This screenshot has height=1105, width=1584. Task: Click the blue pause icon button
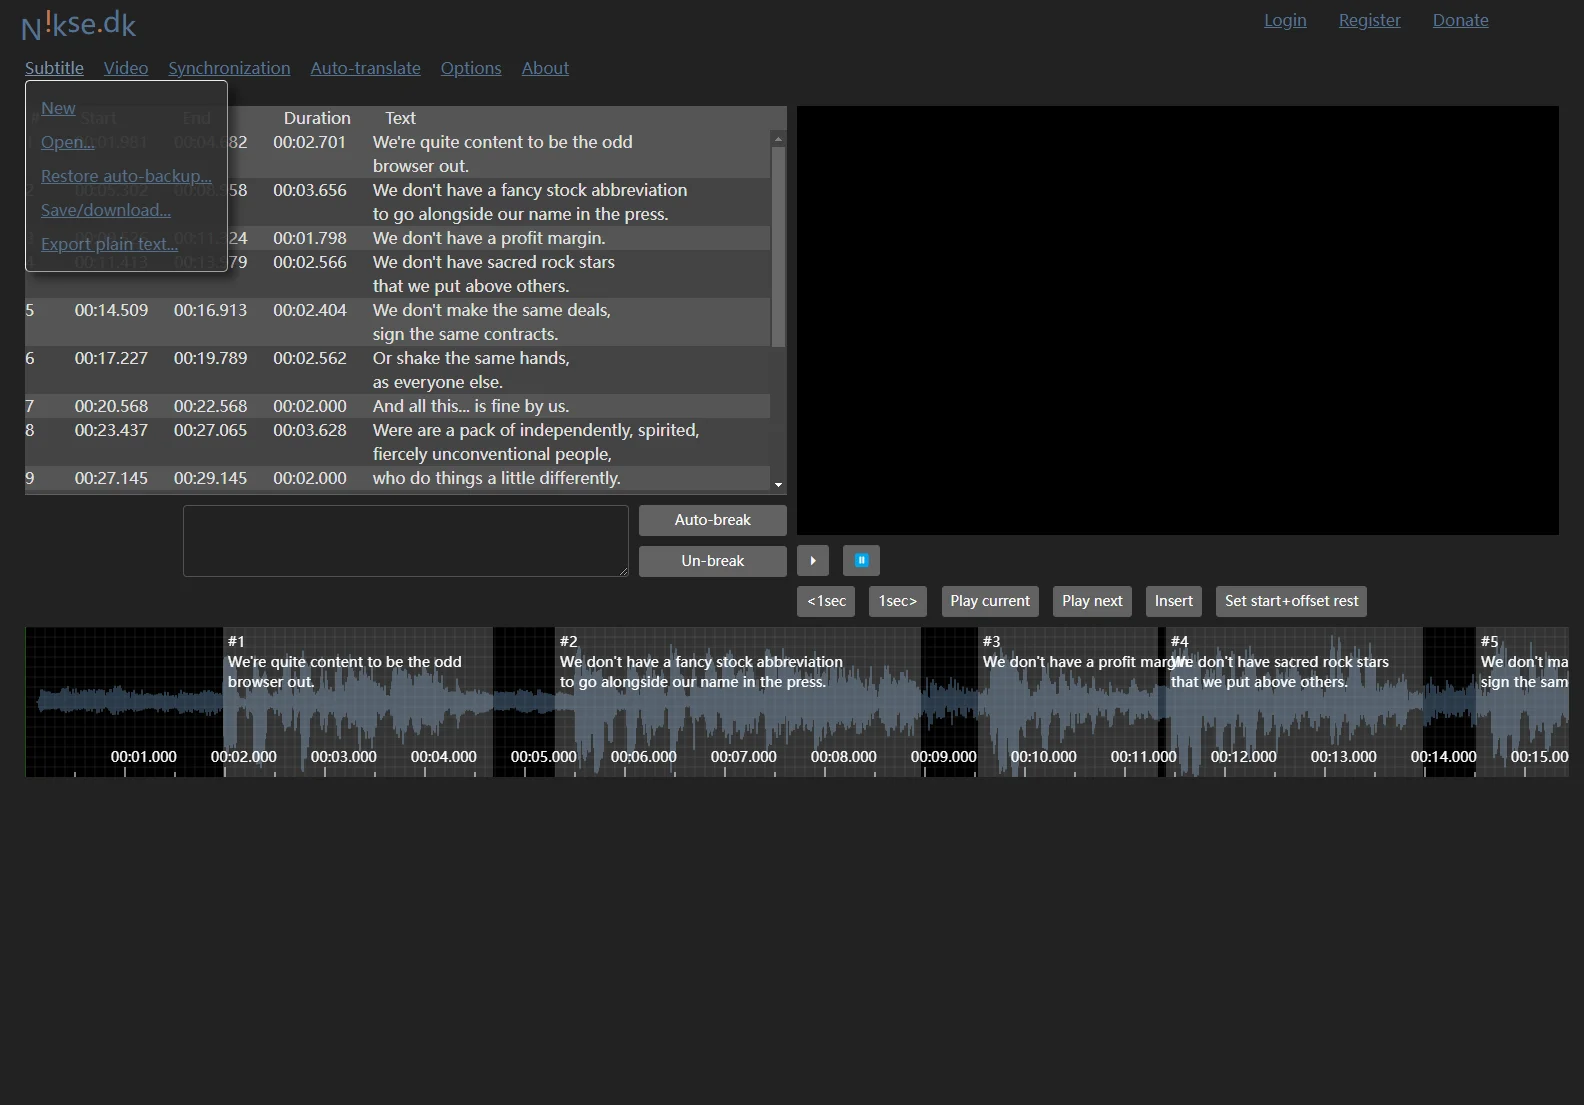[861, 561]
